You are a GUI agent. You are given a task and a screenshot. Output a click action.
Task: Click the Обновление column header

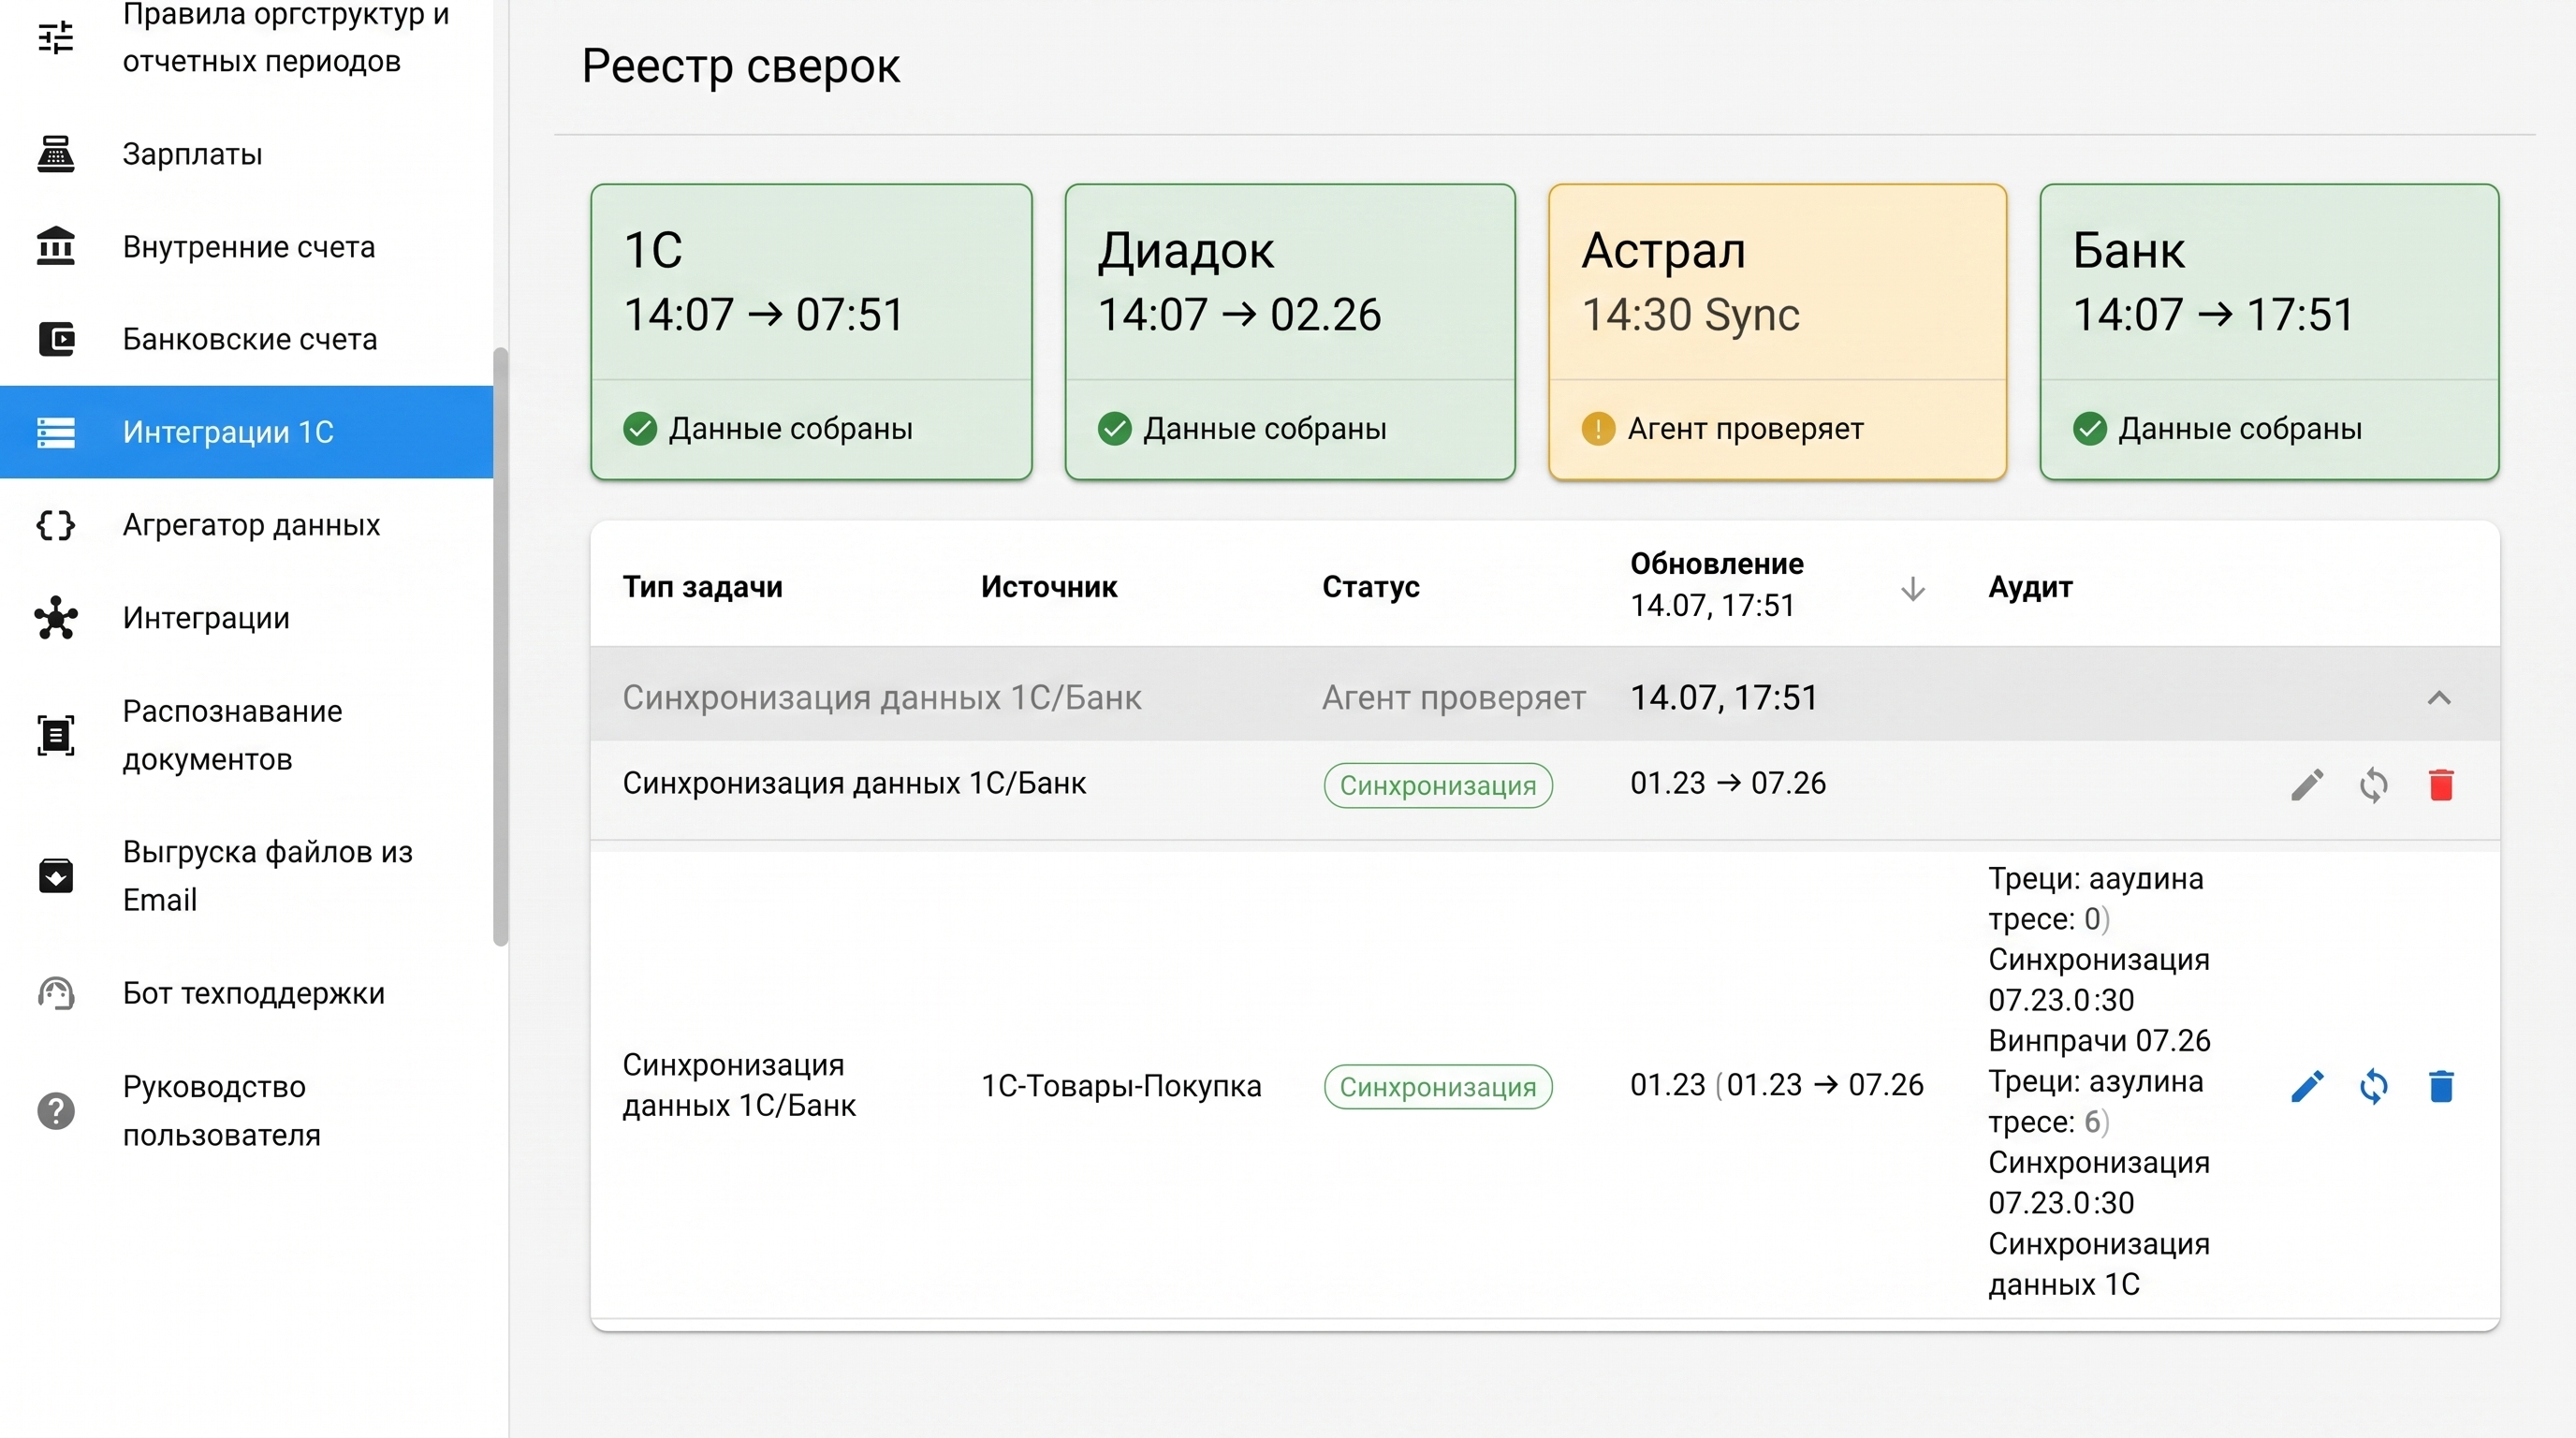(1717, 564)
